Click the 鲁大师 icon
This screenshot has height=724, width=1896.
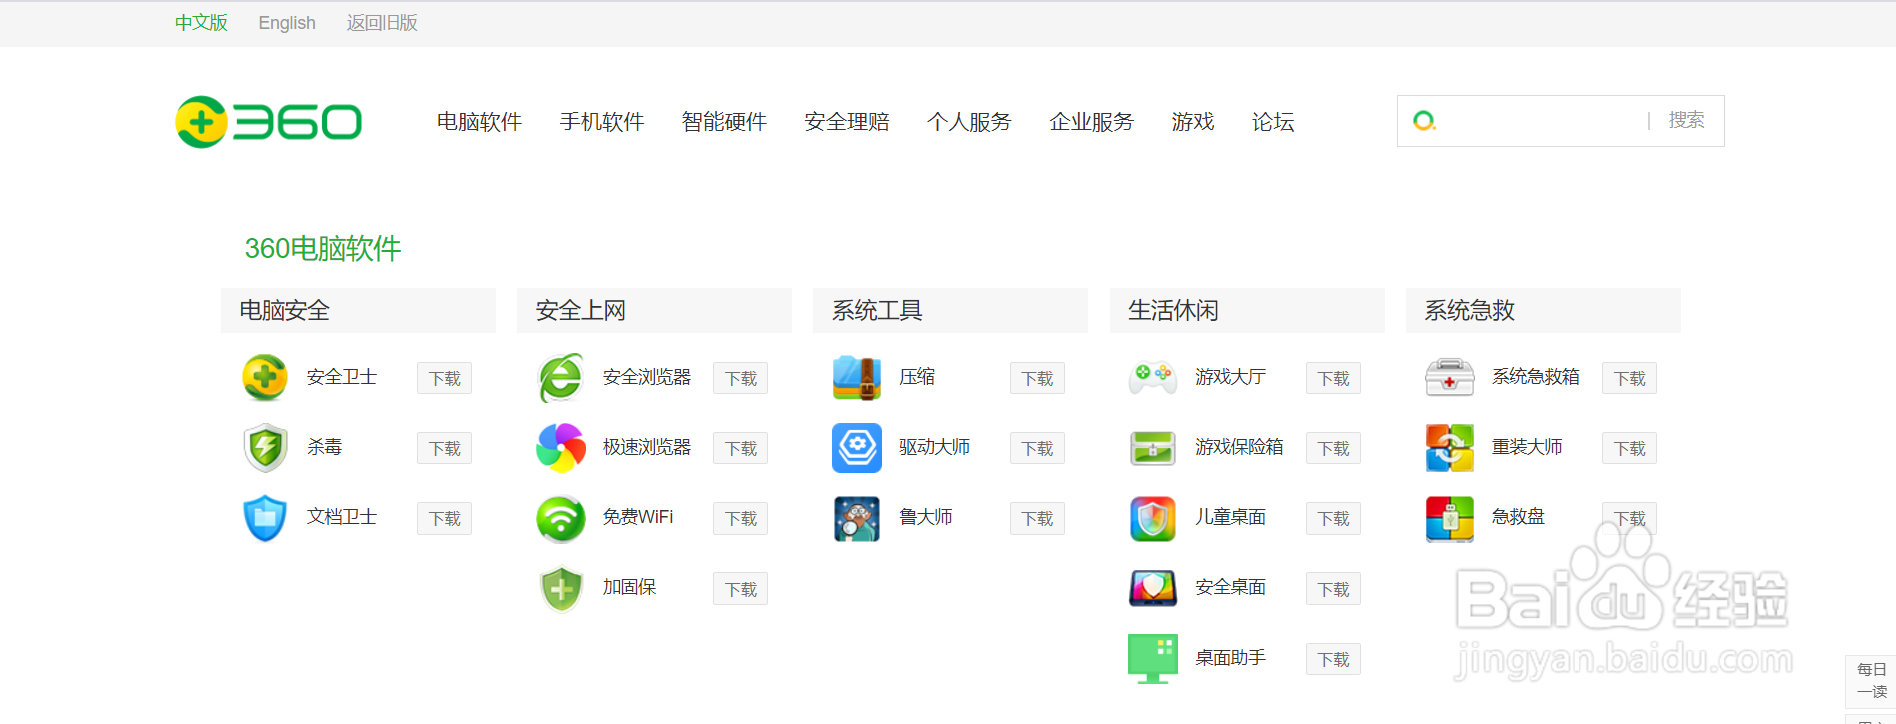[857, 518]
